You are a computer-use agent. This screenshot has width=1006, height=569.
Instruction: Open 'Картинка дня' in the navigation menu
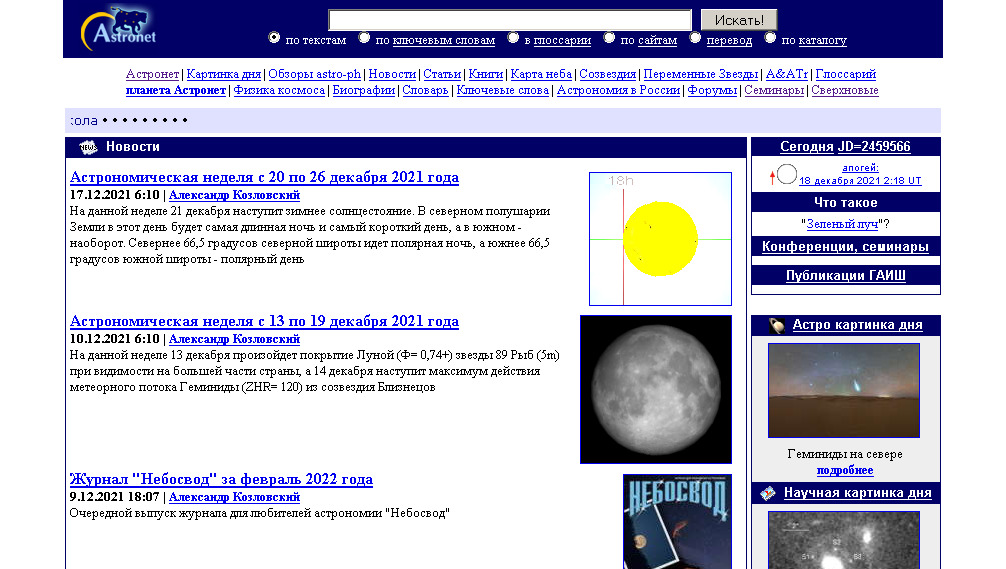click(x=223, y=74)
